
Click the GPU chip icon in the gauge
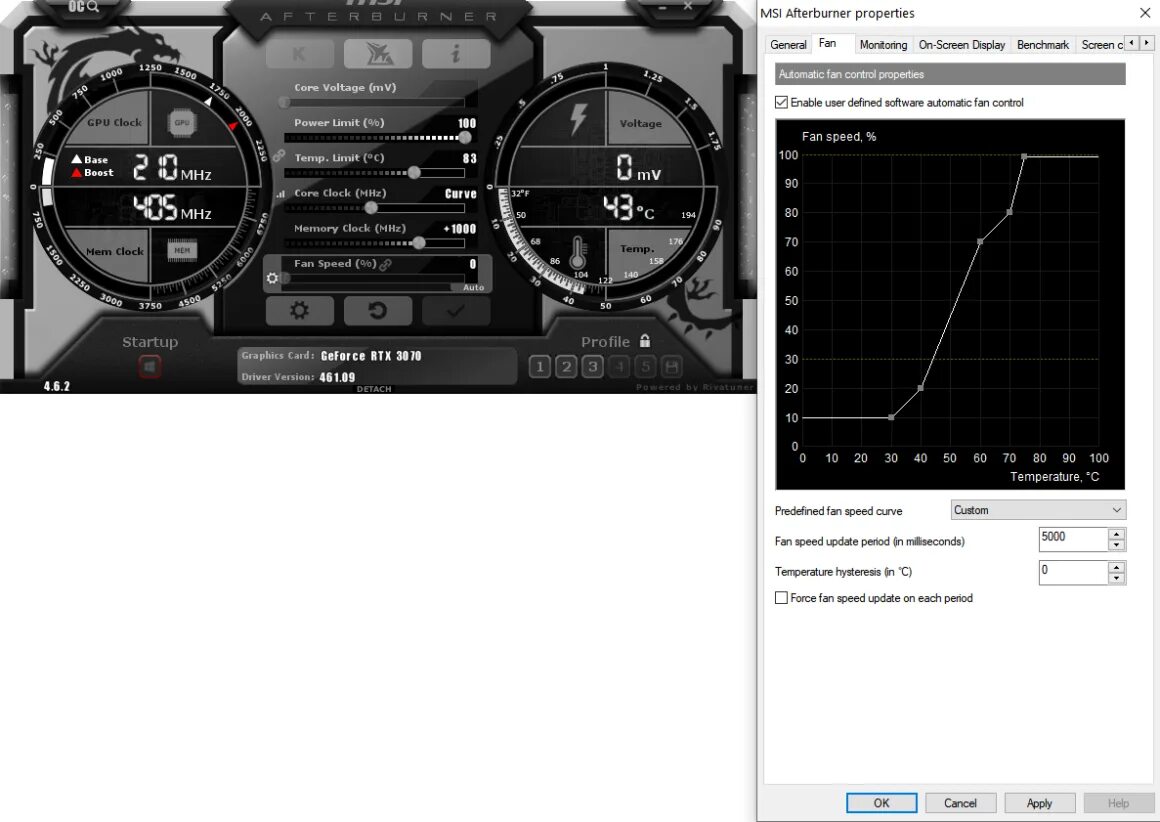182,123
